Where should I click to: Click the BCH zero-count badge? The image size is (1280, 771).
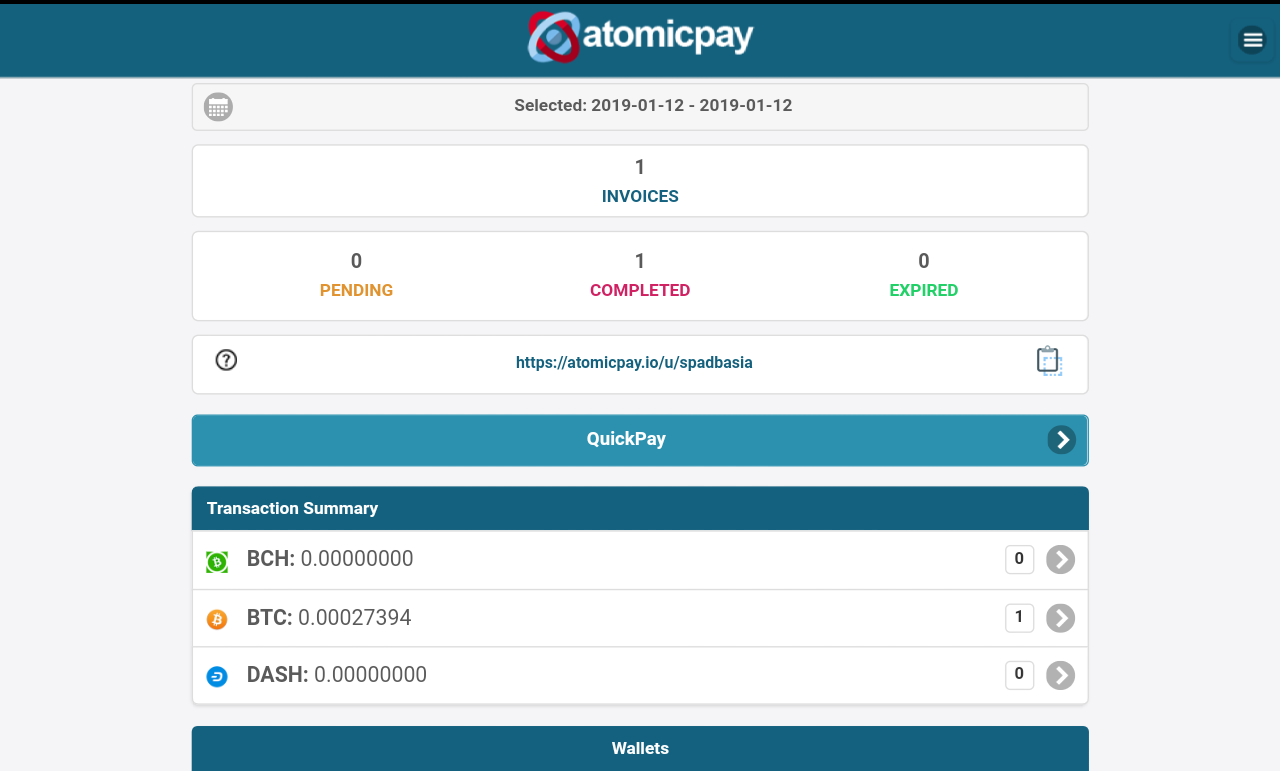tap(1019, 559)
